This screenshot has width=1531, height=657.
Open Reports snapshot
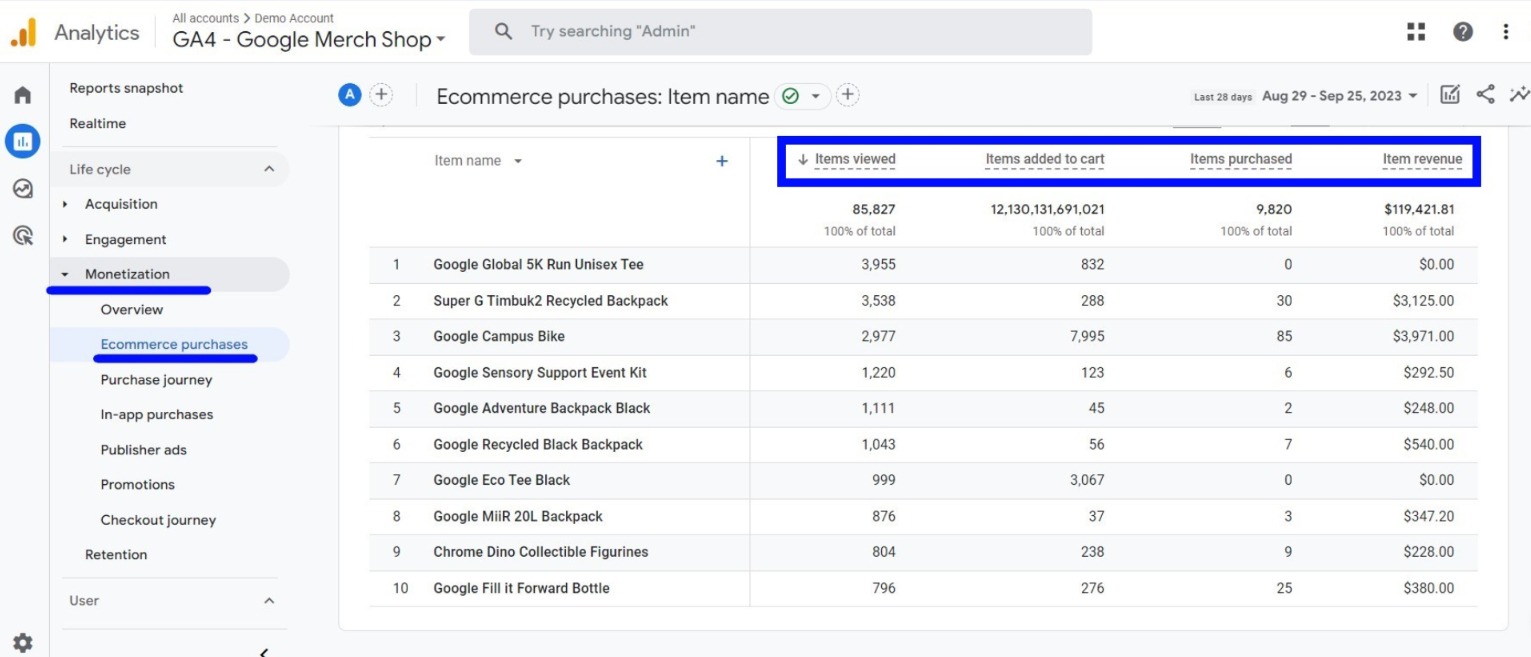tap(126, 88)
